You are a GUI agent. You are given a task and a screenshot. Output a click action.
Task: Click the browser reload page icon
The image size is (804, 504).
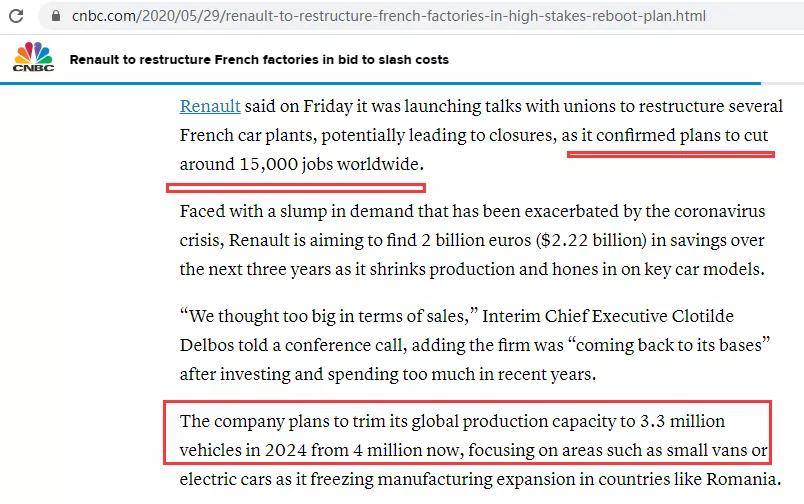pos(16,16)
